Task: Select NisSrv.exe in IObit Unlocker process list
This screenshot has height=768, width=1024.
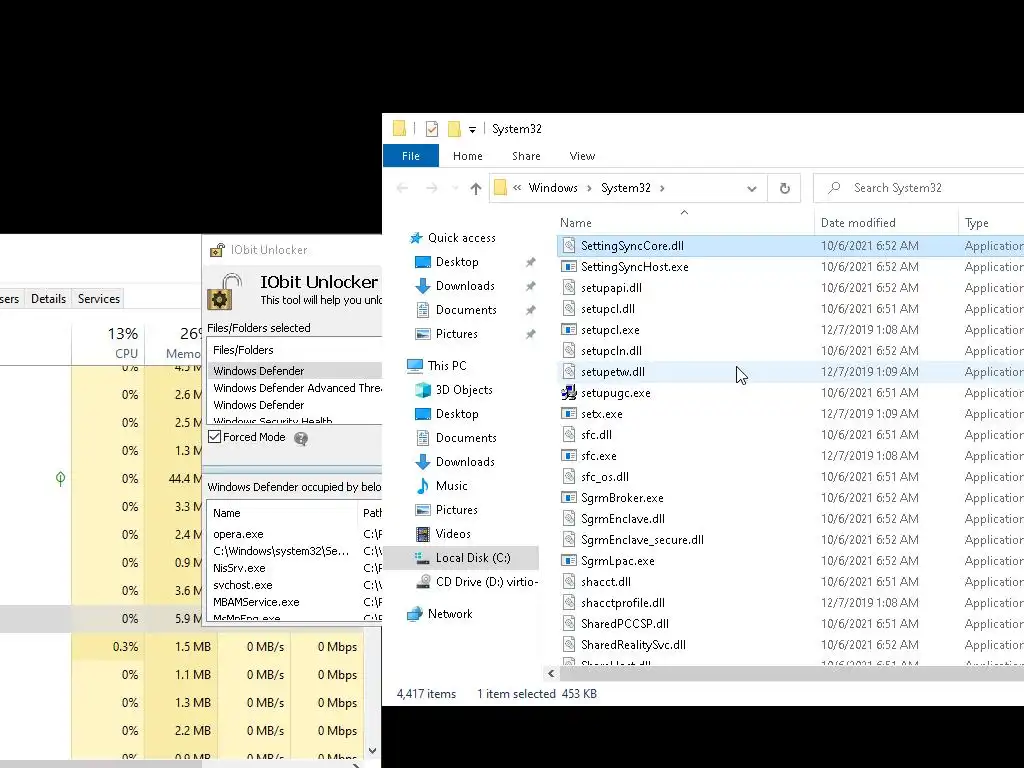Action: click(239, 568)
